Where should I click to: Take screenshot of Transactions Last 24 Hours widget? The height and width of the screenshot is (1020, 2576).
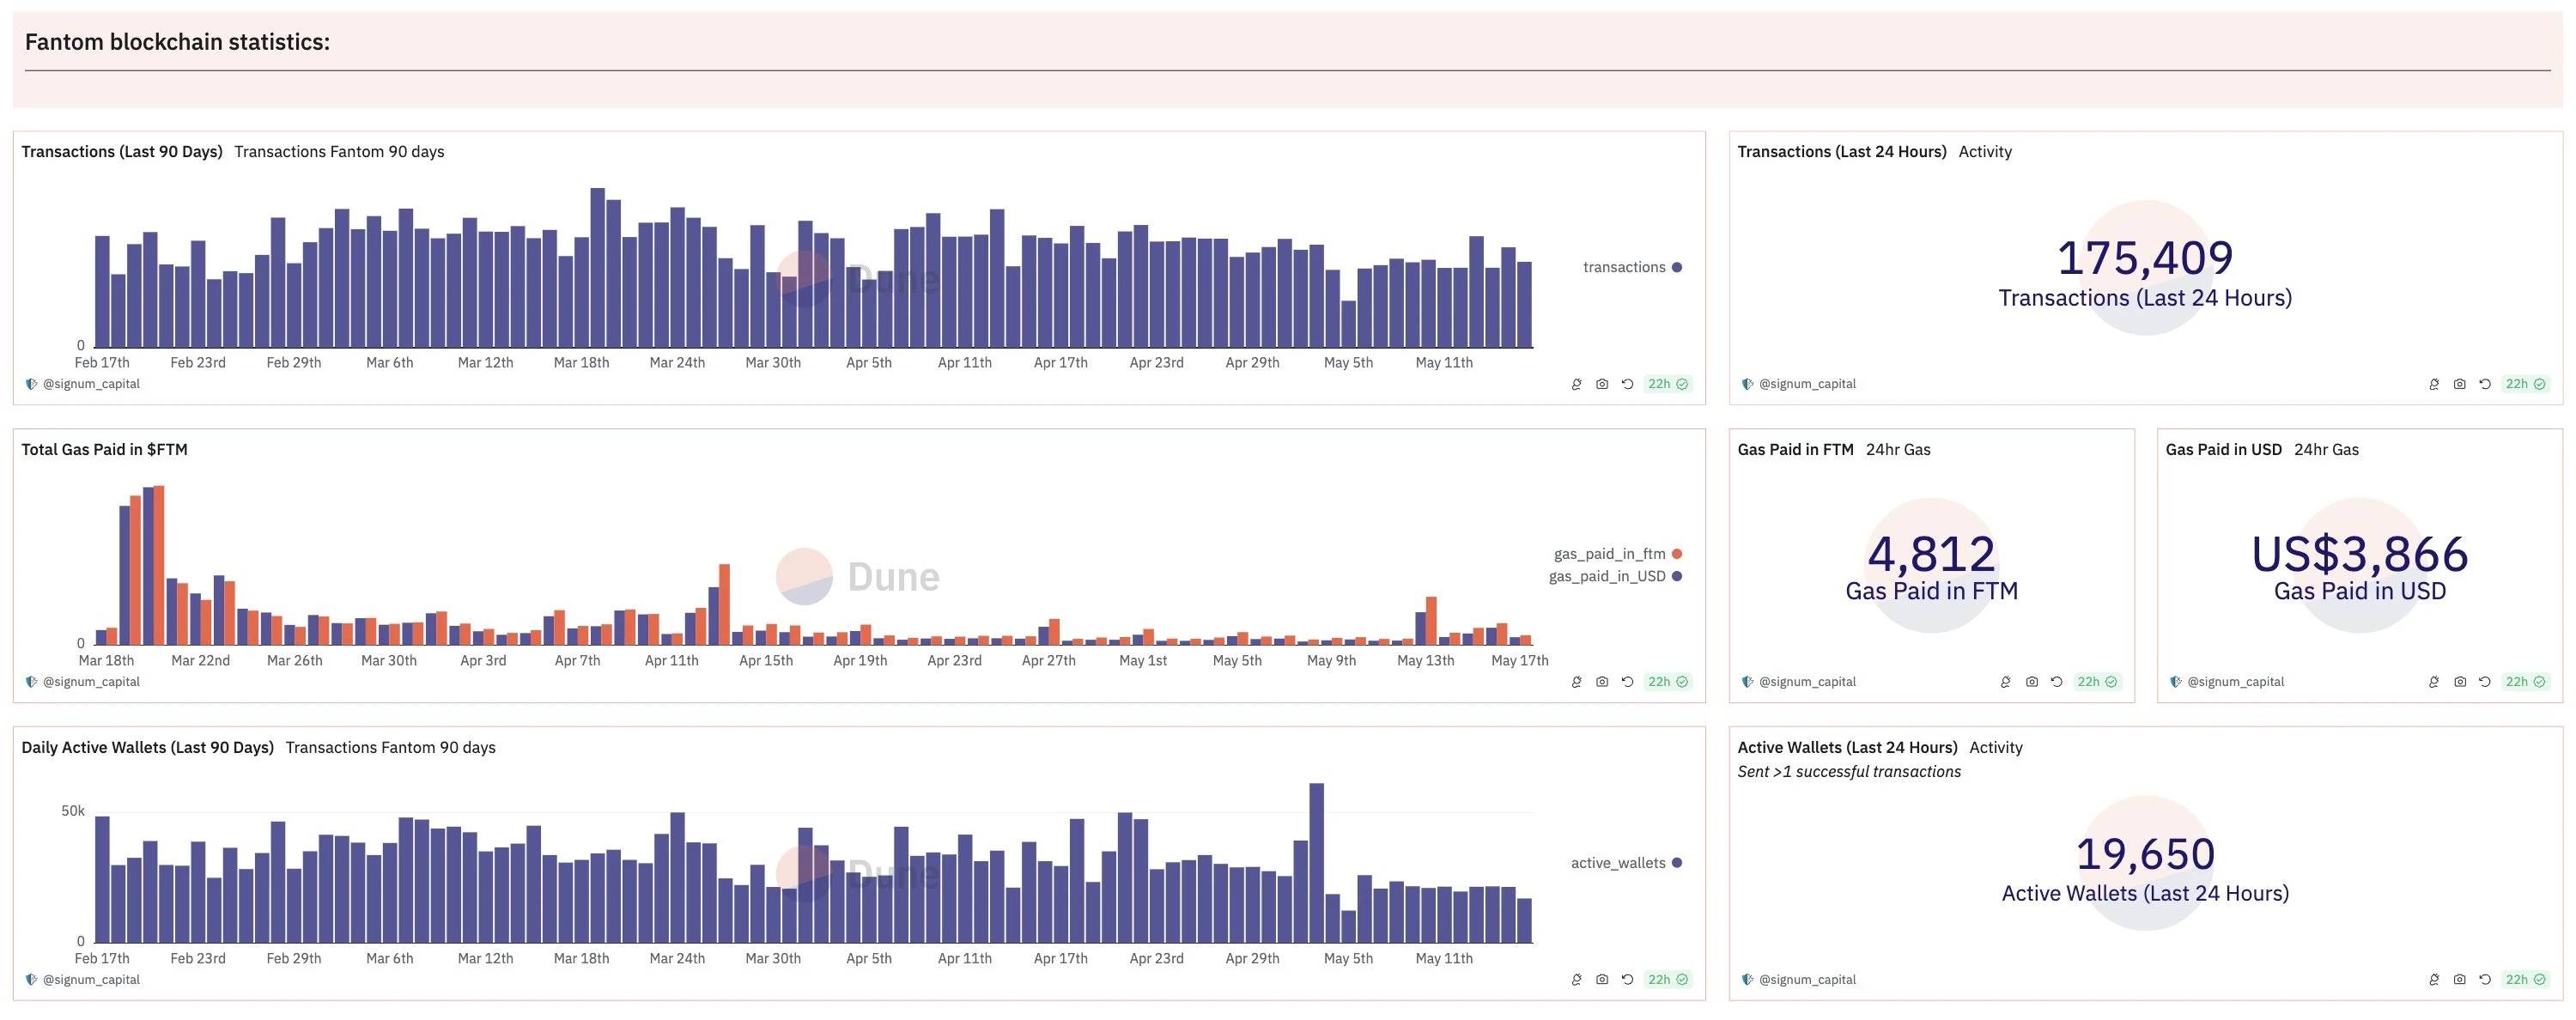click(x=2459, y=384)
